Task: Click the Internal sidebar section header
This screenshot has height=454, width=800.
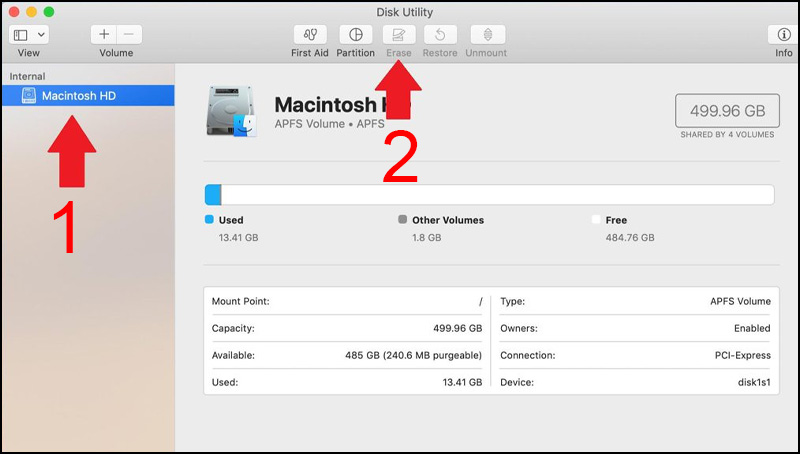Action: pyautogui.click(x=27, y=77)
